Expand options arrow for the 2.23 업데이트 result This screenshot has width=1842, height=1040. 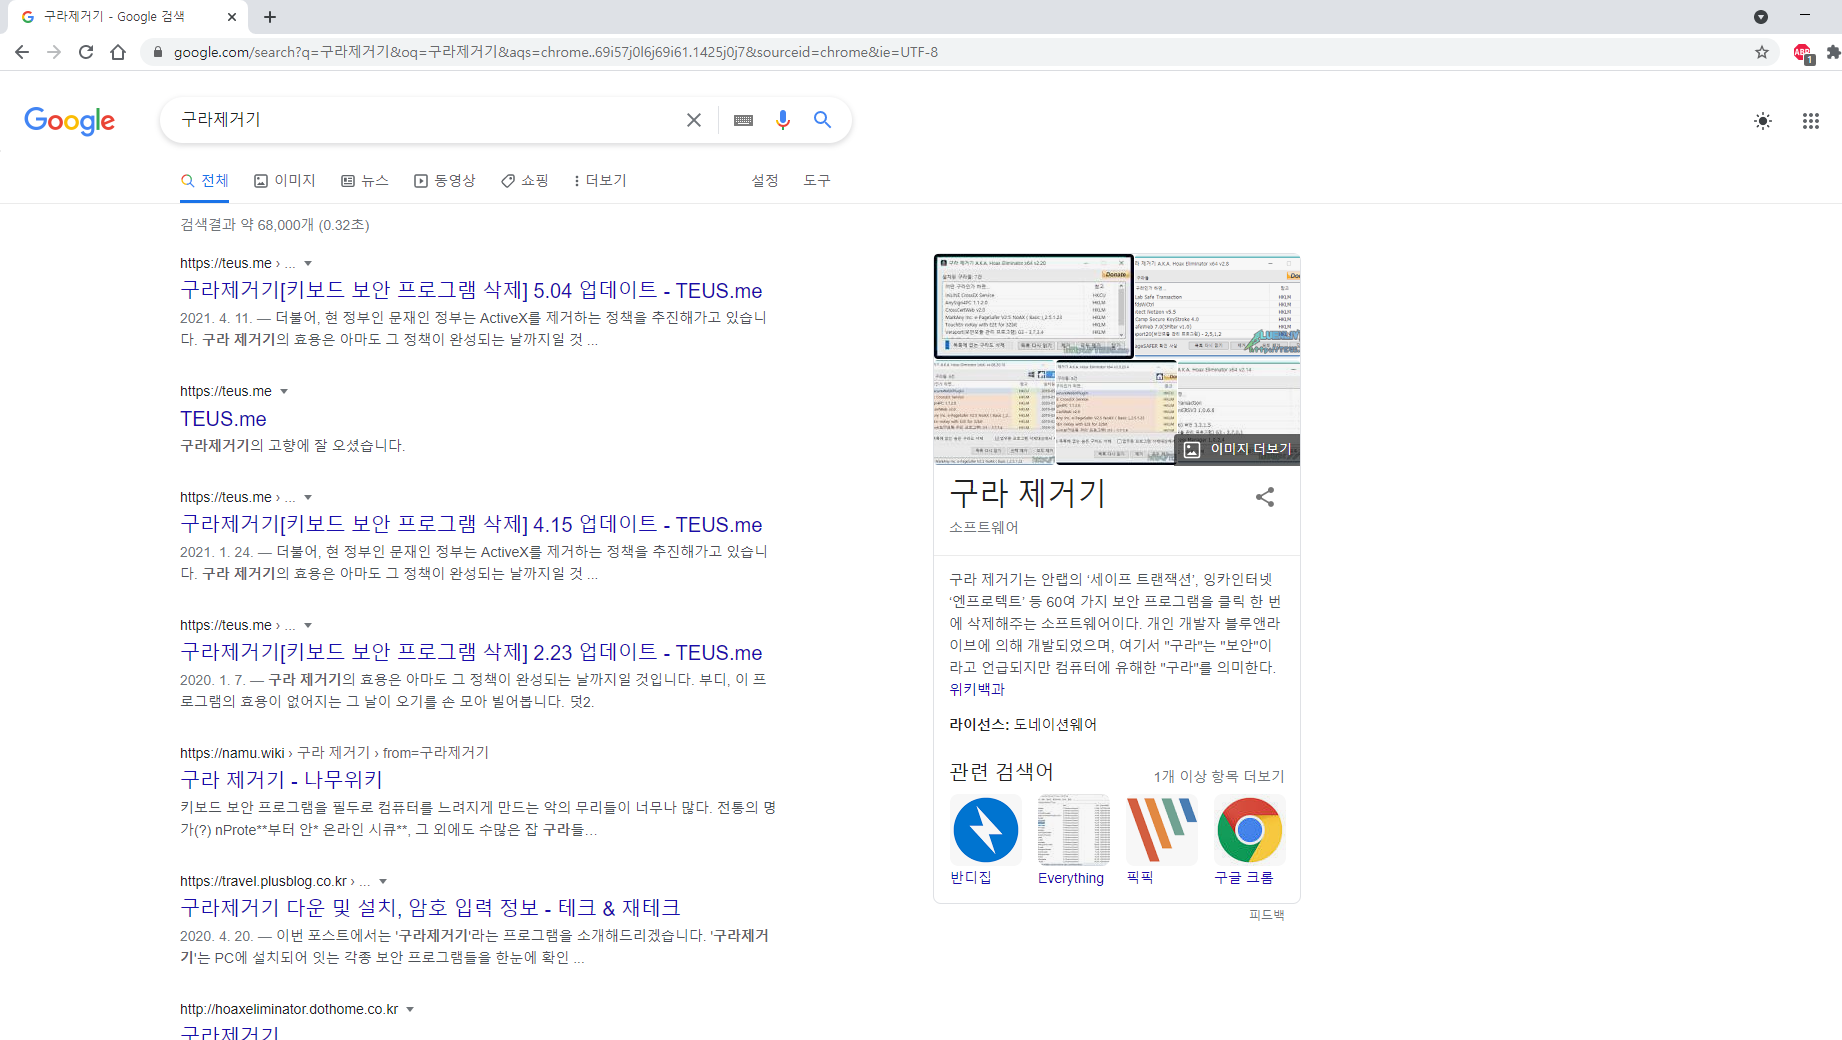(x=308, y=626)
